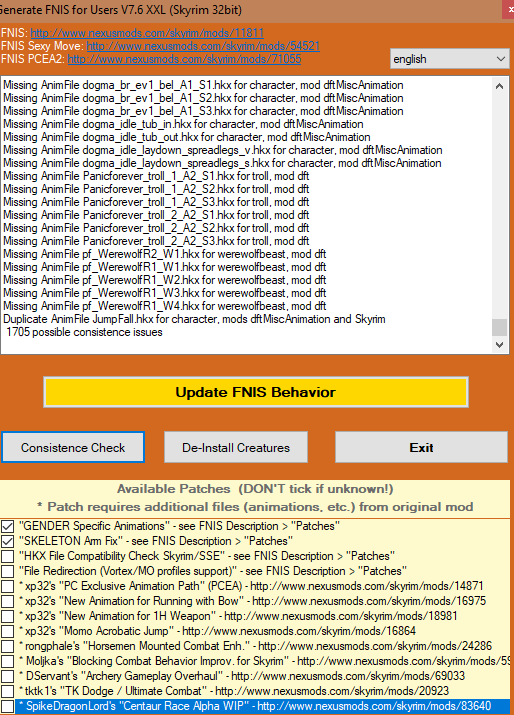Click the Missing dogma_idle_tub_in.hkx line
The width and height of the screenshot is (514, 715).
pos(183,124)
